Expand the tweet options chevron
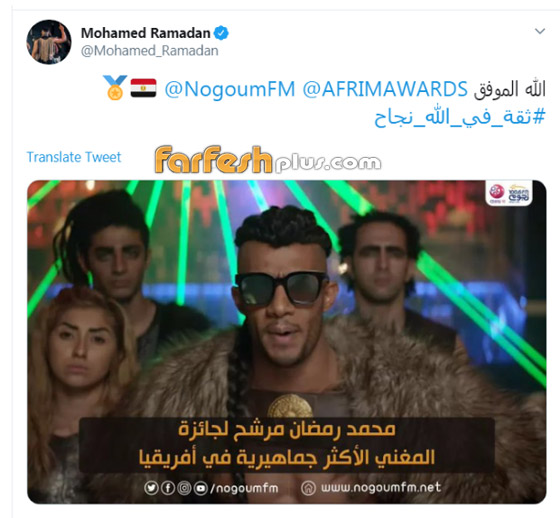This screenshot has width=560, height=518. coord(540,31)
